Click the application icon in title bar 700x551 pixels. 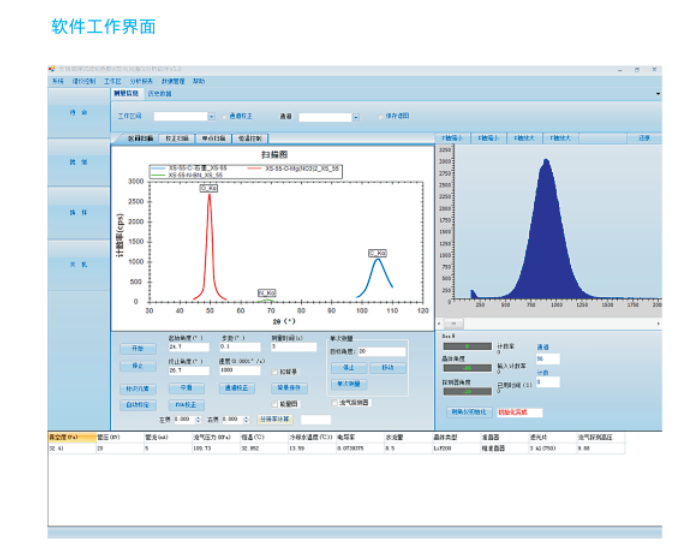[52, 69]
